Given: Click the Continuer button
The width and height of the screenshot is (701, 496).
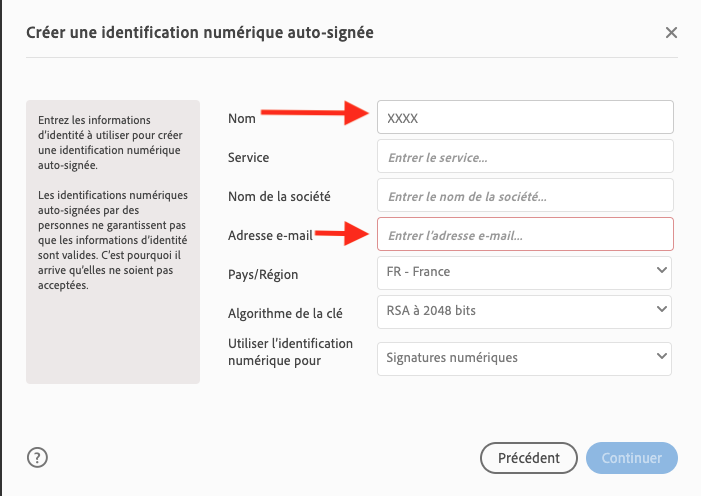Looking at the screenshot, I should 632,458.
